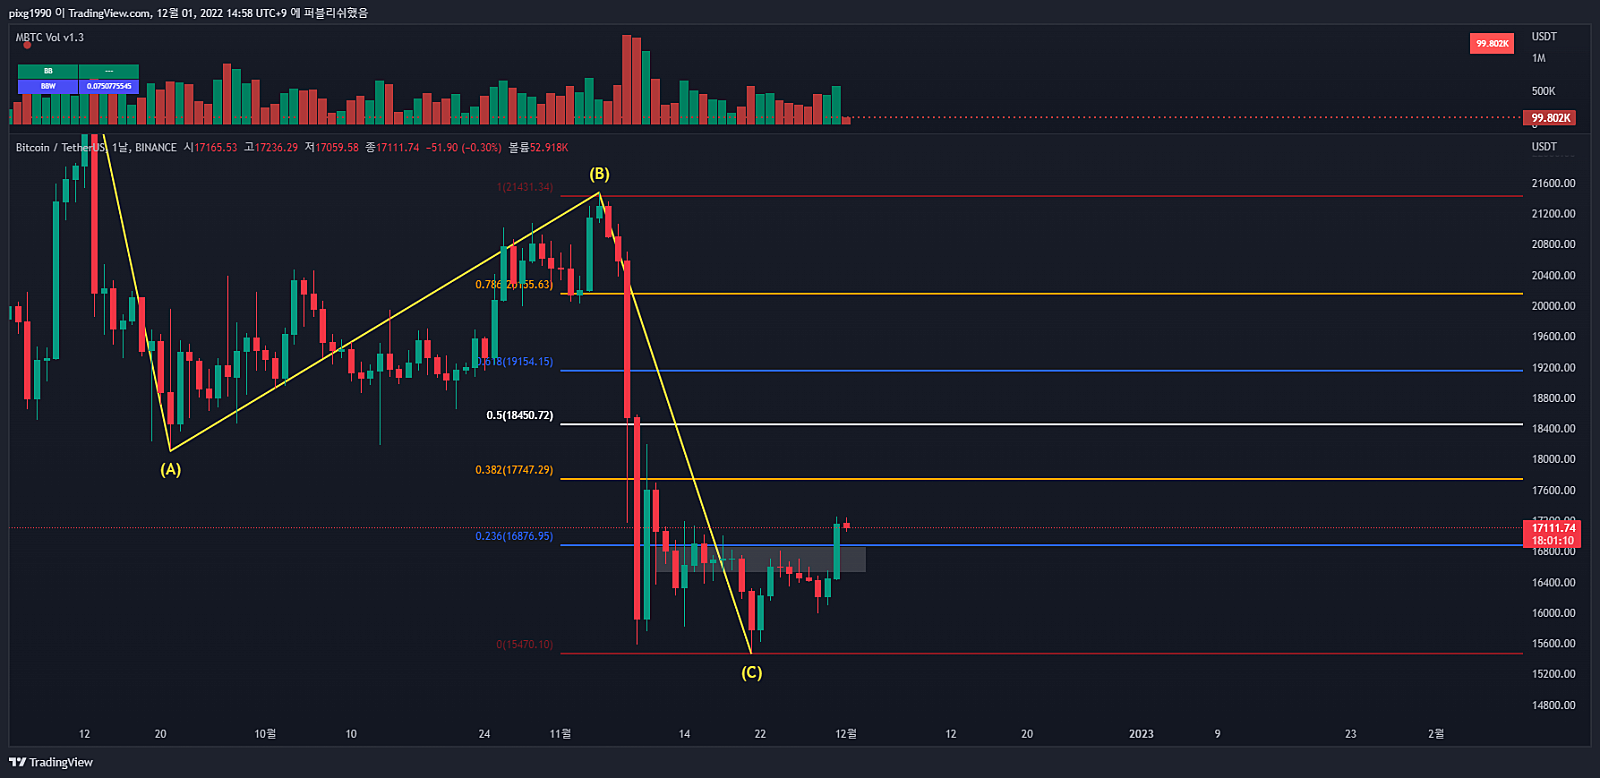Click the 10월 date on the time axis
This screenshot has height=778, width=1600.
265,734
